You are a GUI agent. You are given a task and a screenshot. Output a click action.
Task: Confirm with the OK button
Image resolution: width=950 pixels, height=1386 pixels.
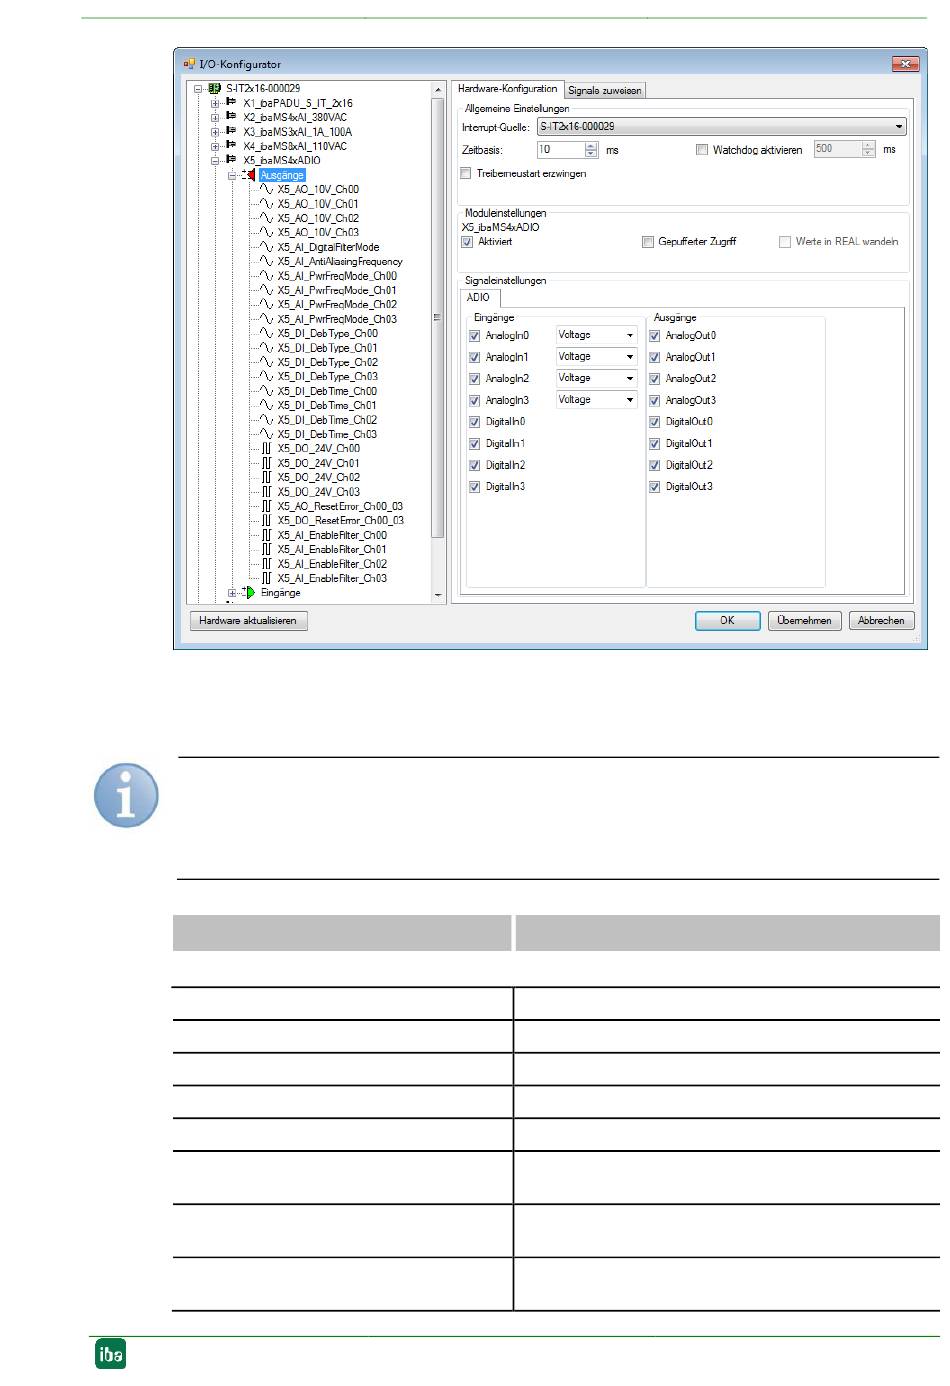[727, 621]
